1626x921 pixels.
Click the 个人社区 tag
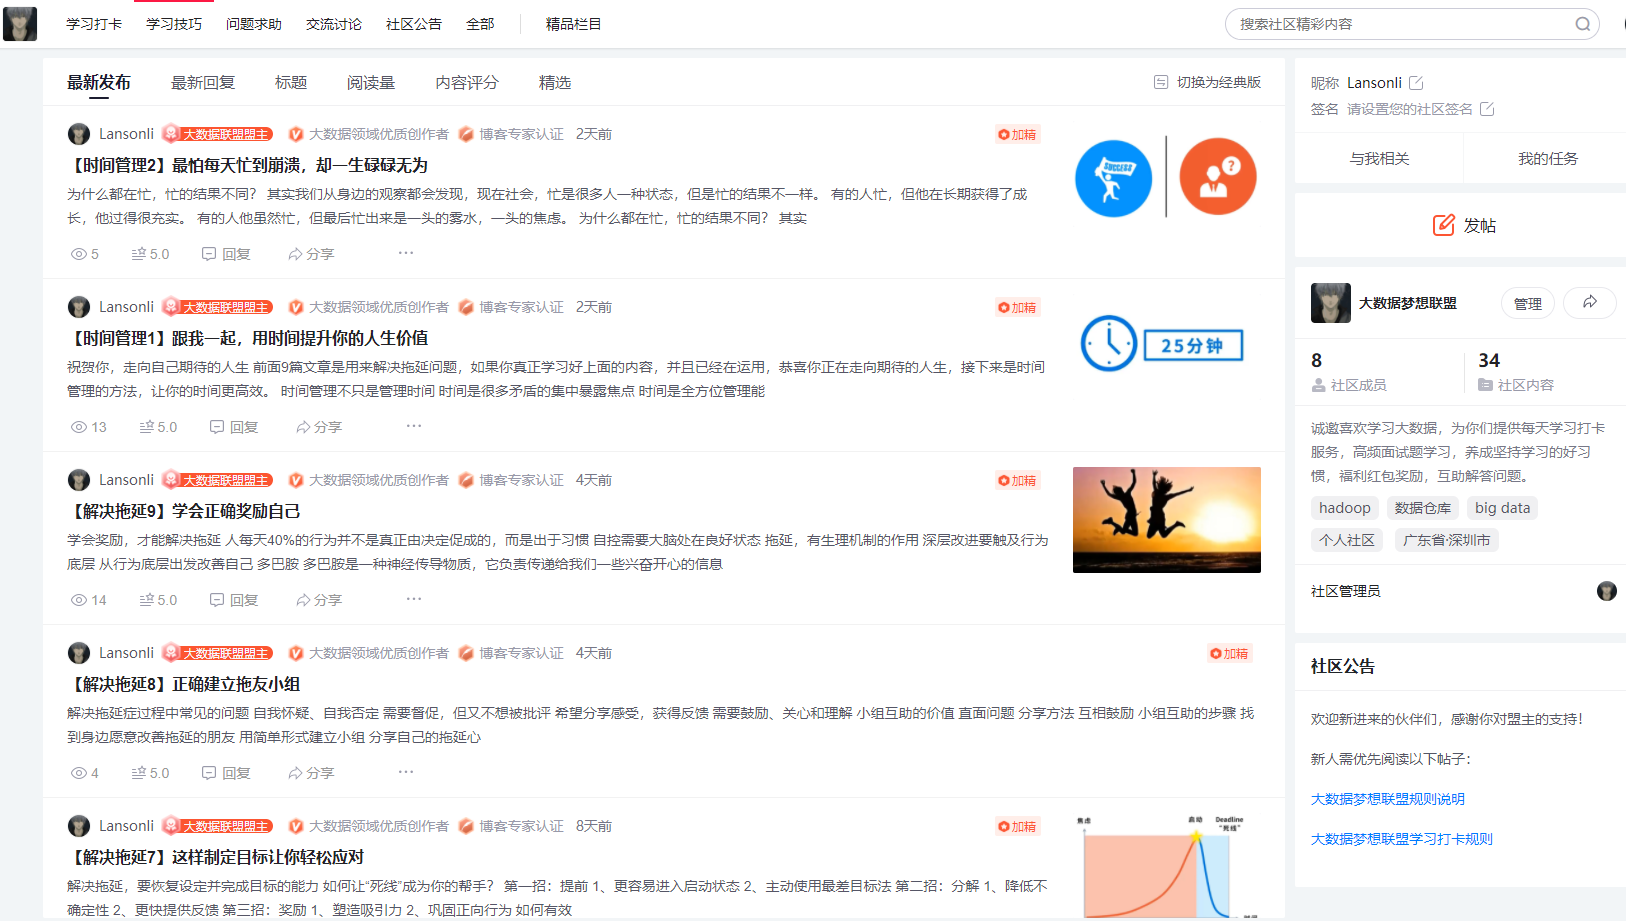coord(1347,540)
